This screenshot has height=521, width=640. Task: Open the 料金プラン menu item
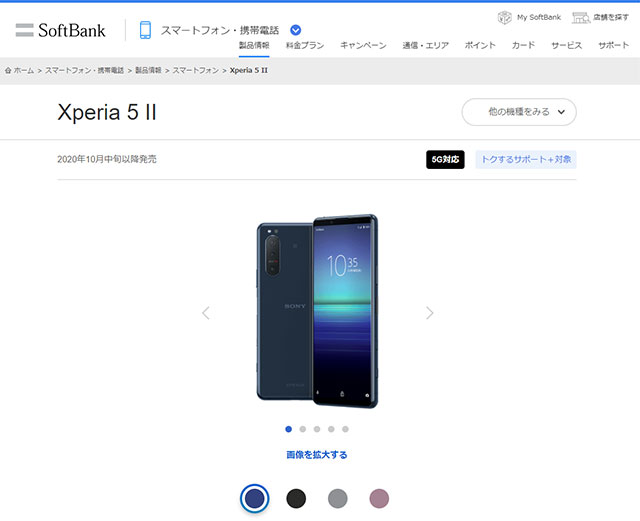click(305, 45)
